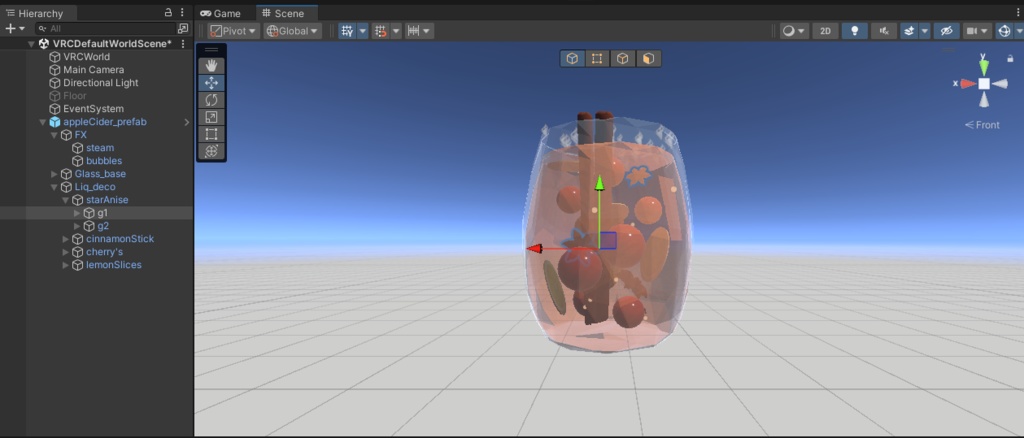Click the gray bottom cone on scene gizmo
Viewport: 1024px width, 438px height.
pos(984,99)
